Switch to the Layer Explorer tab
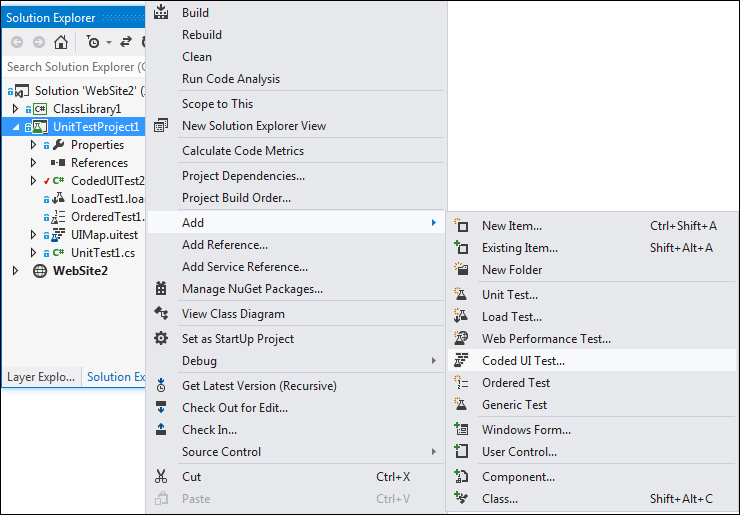 coord(41,377)
